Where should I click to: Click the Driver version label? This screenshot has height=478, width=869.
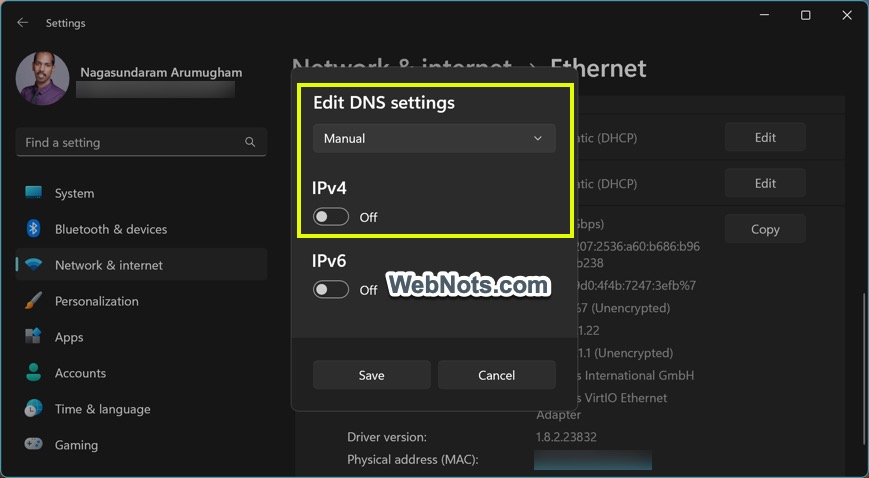[x=387, y=437]
